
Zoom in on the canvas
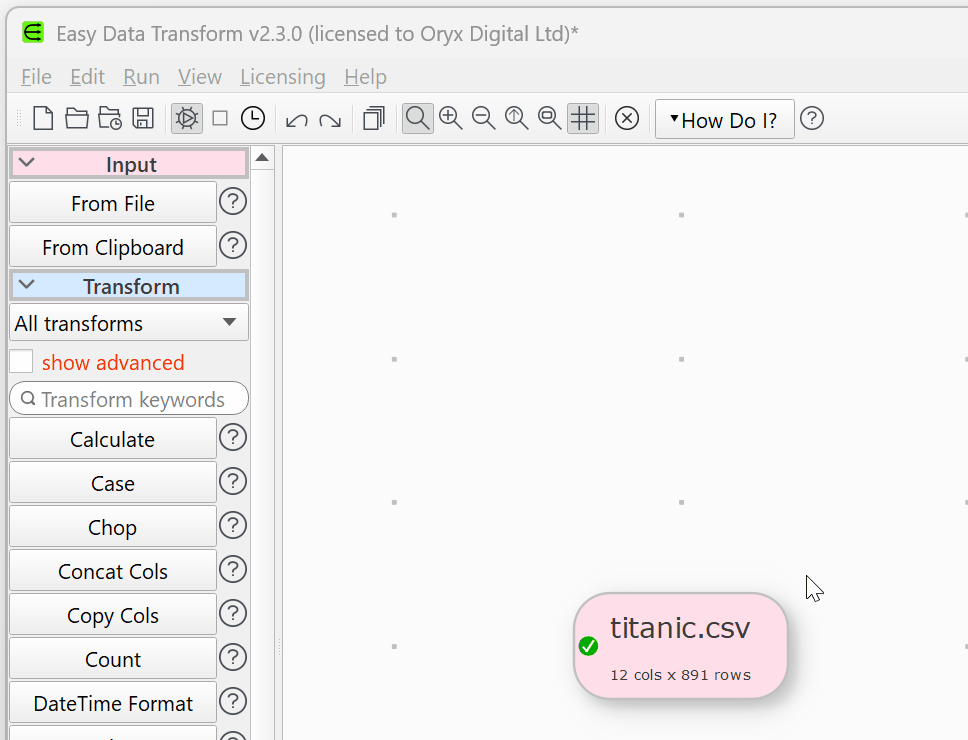451,119
